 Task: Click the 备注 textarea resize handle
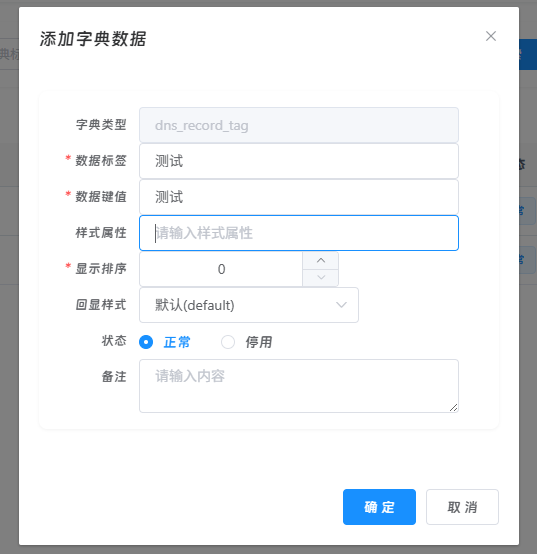tap(454, 408)
